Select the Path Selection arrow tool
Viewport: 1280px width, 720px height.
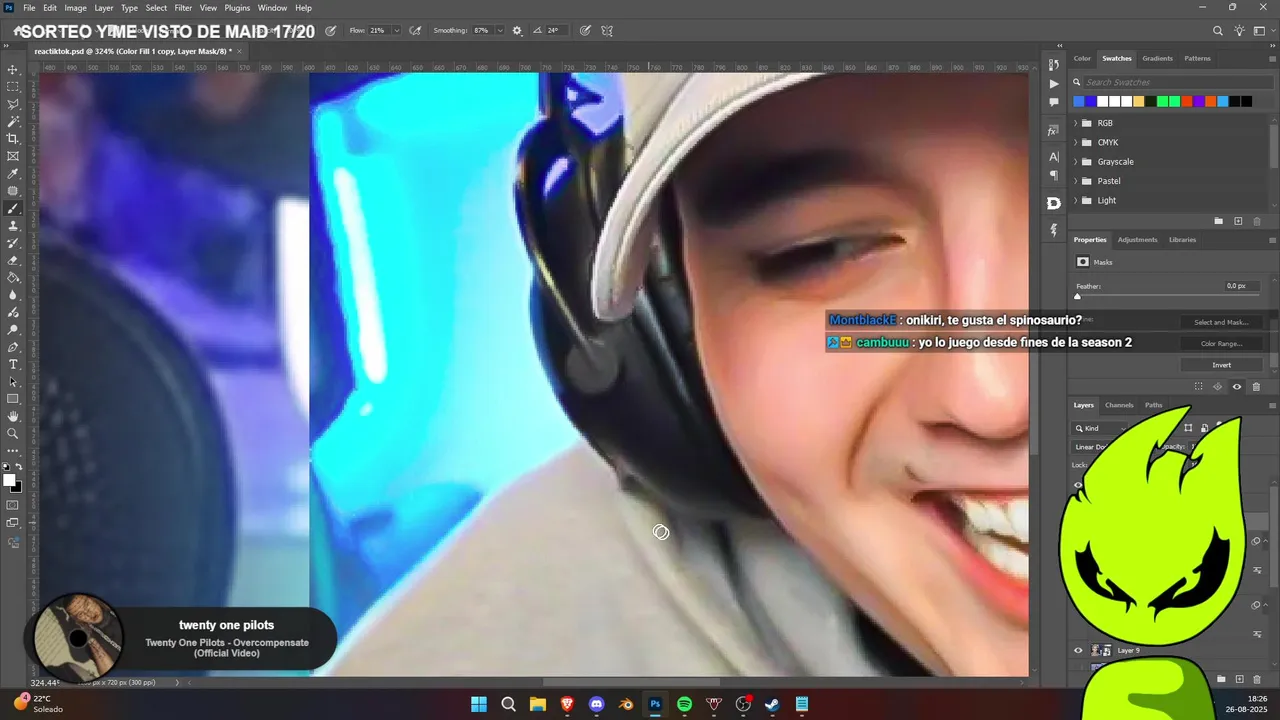(13, 382)
